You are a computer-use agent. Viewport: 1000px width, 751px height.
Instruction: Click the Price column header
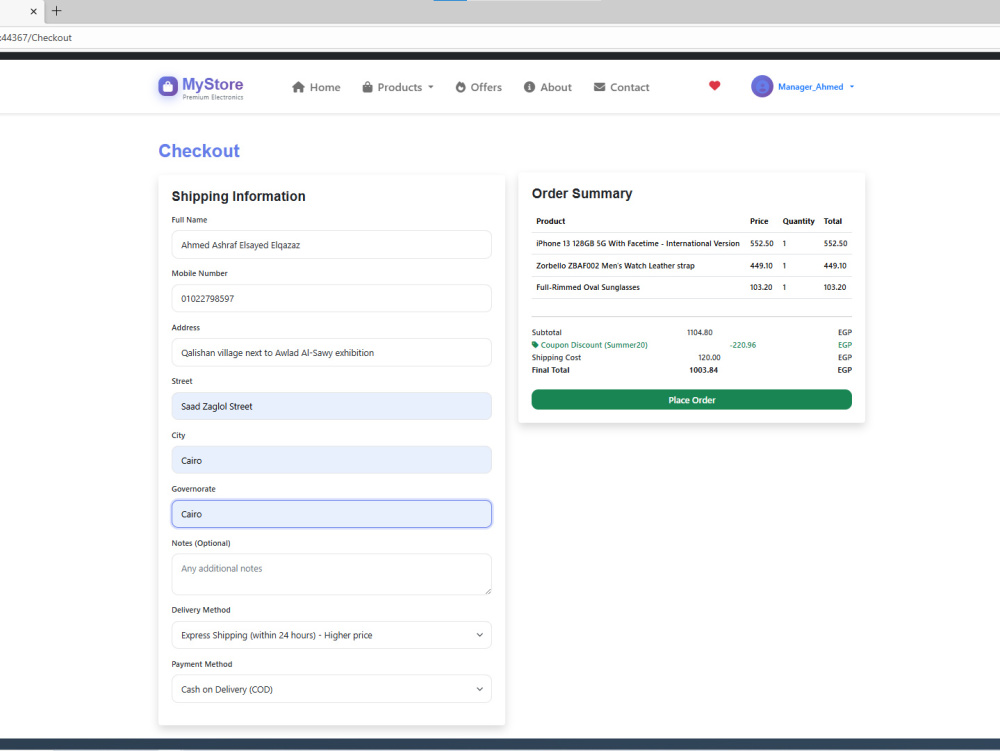pyautogui.click(x=759, y=221)
